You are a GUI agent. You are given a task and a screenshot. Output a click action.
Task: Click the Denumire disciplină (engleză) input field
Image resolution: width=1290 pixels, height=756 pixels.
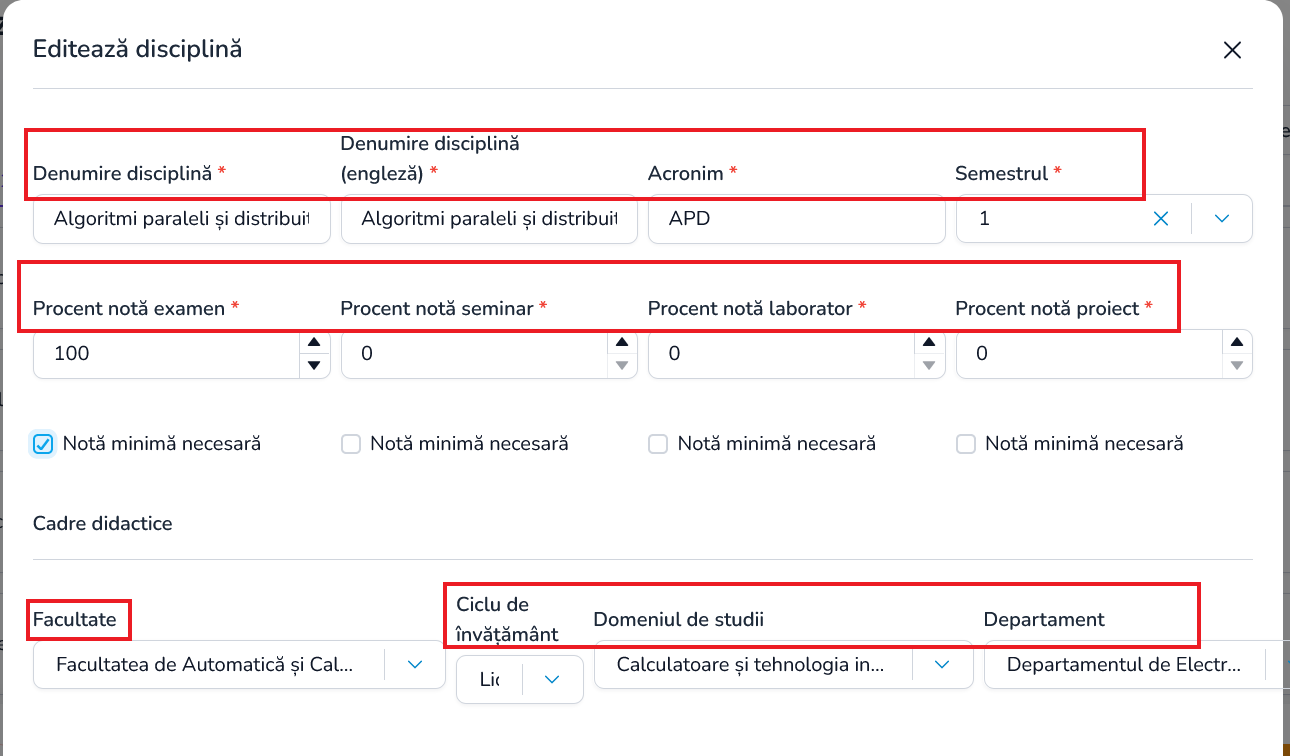[489, 218]
